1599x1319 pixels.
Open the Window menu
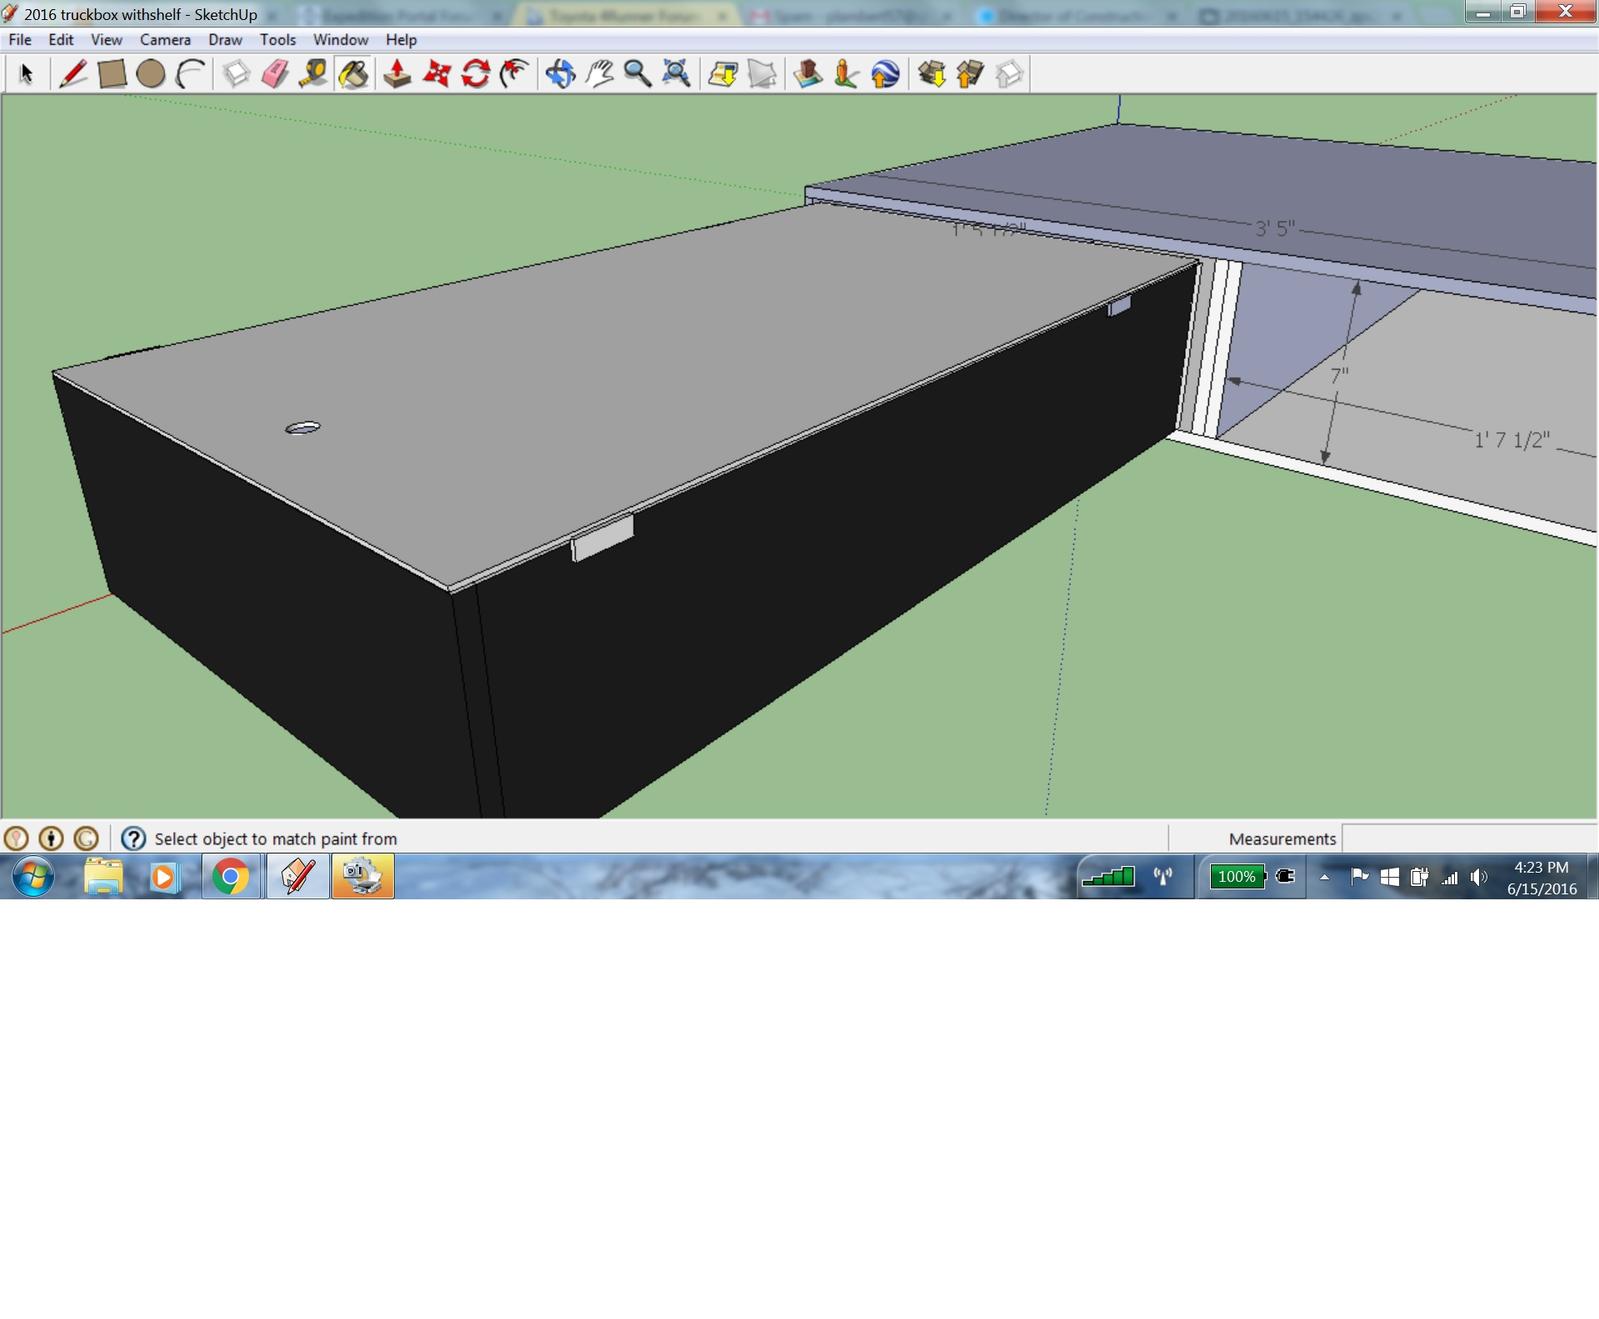[341, 40]
